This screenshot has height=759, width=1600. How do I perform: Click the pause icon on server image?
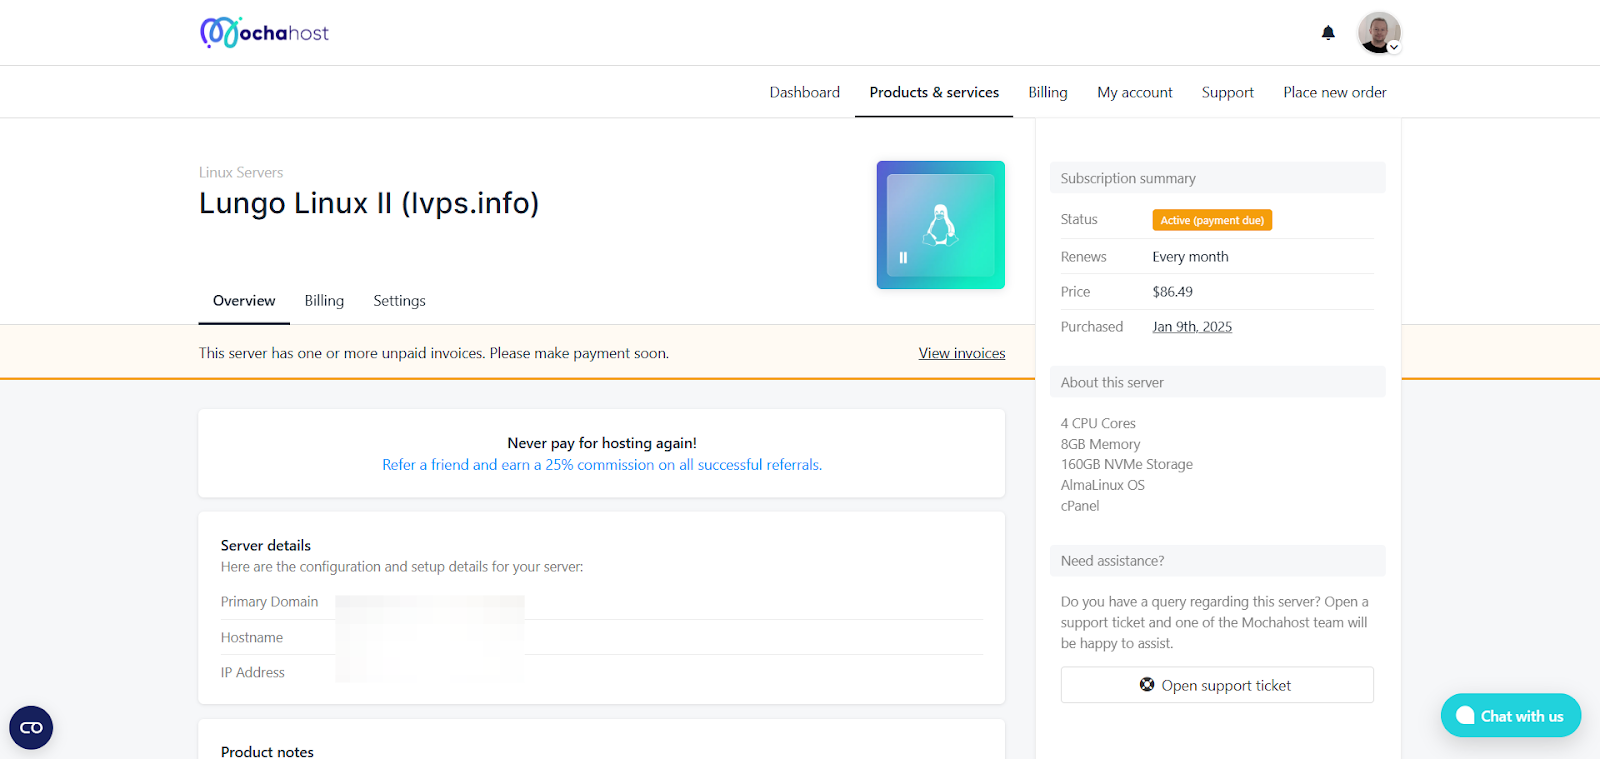(903, 257)
